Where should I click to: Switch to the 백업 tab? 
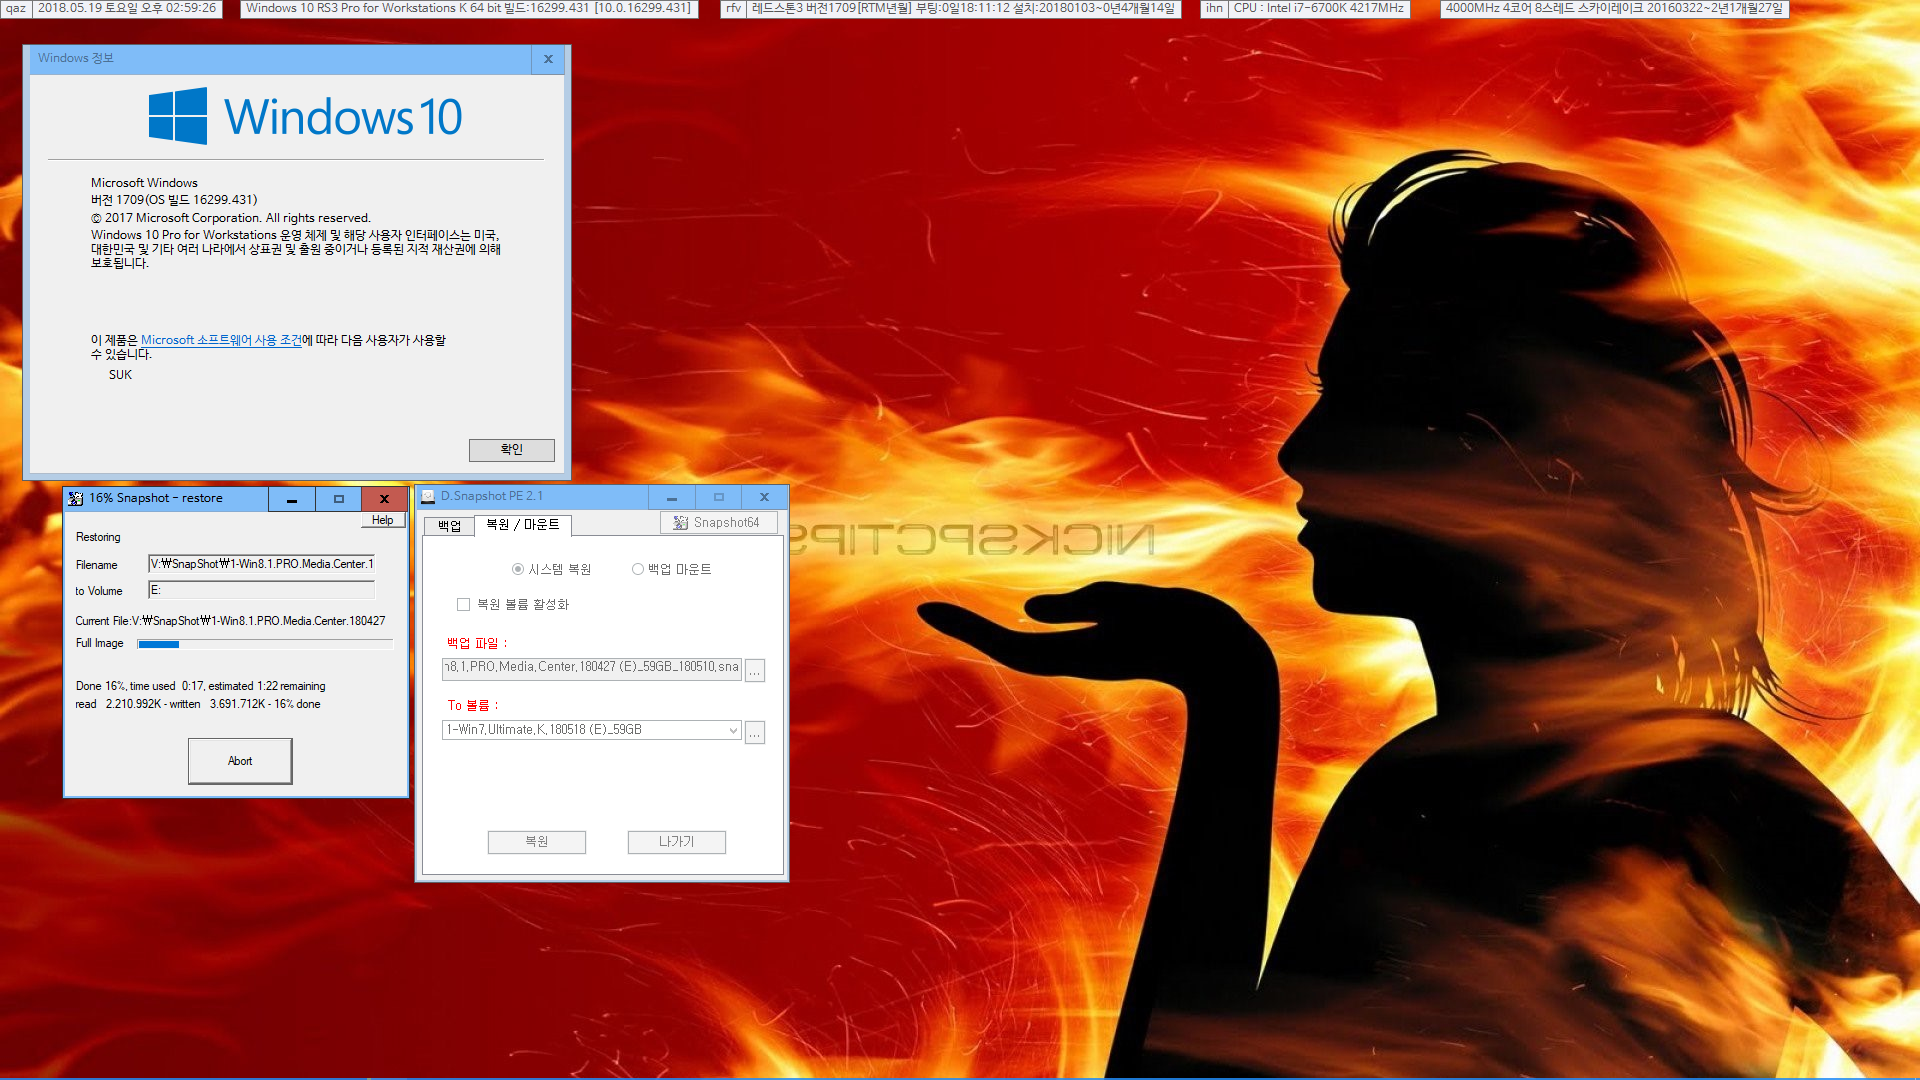449,526
